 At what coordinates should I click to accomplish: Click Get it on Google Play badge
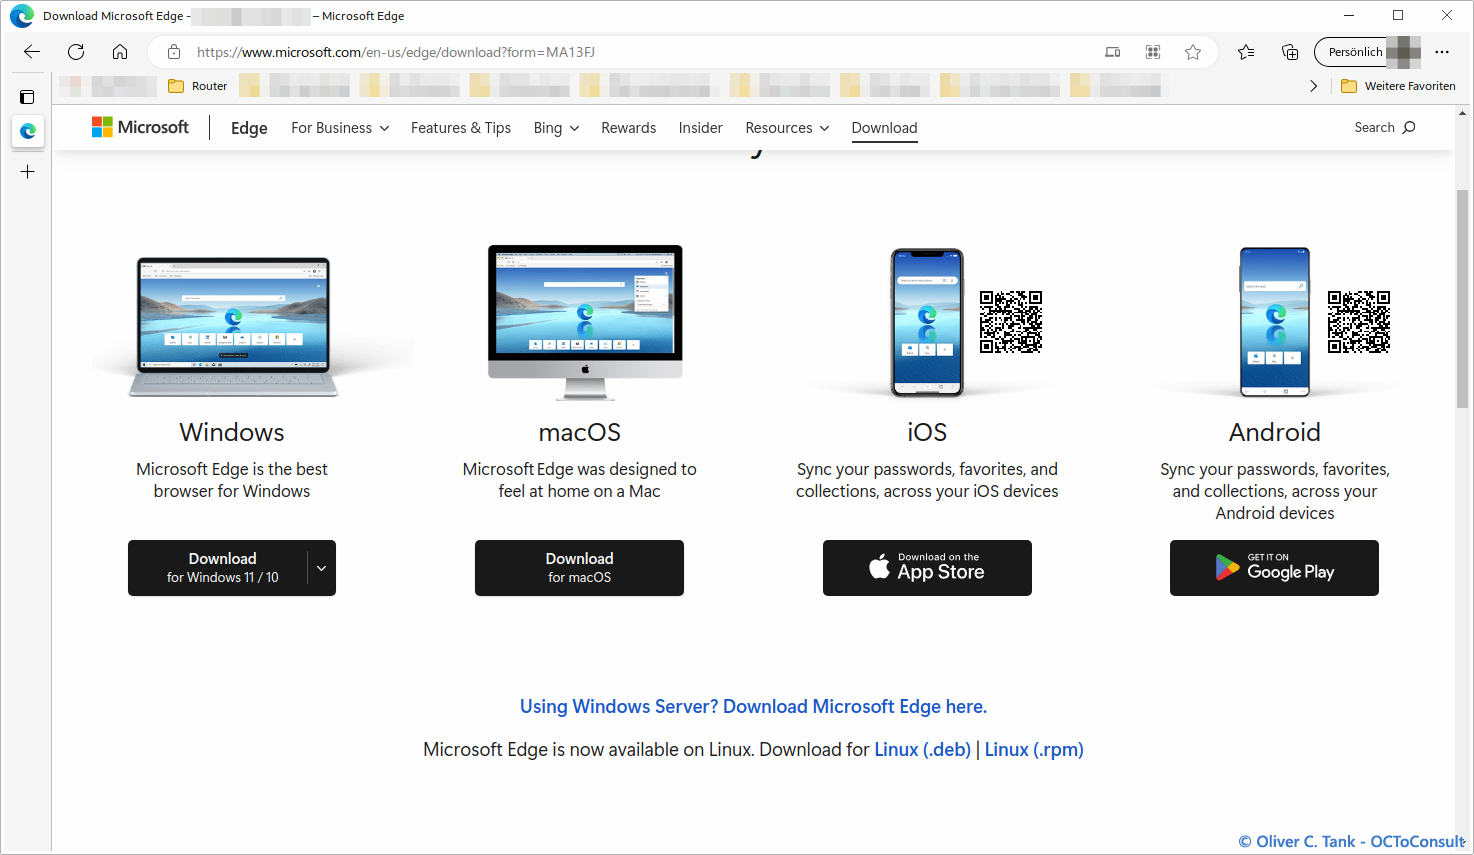1274,568
